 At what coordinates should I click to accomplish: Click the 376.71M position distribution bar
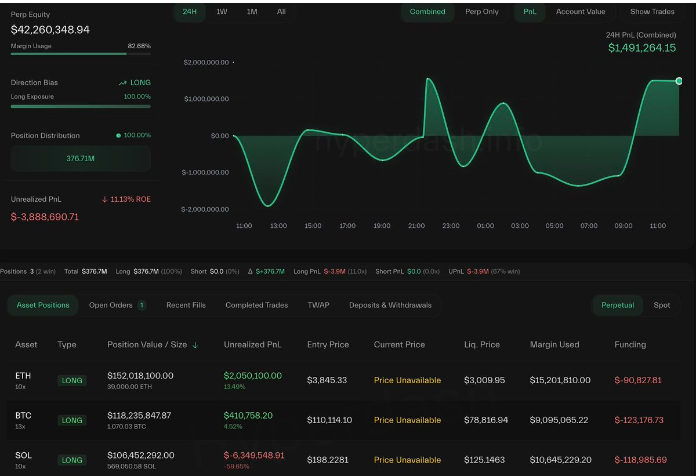80,158
